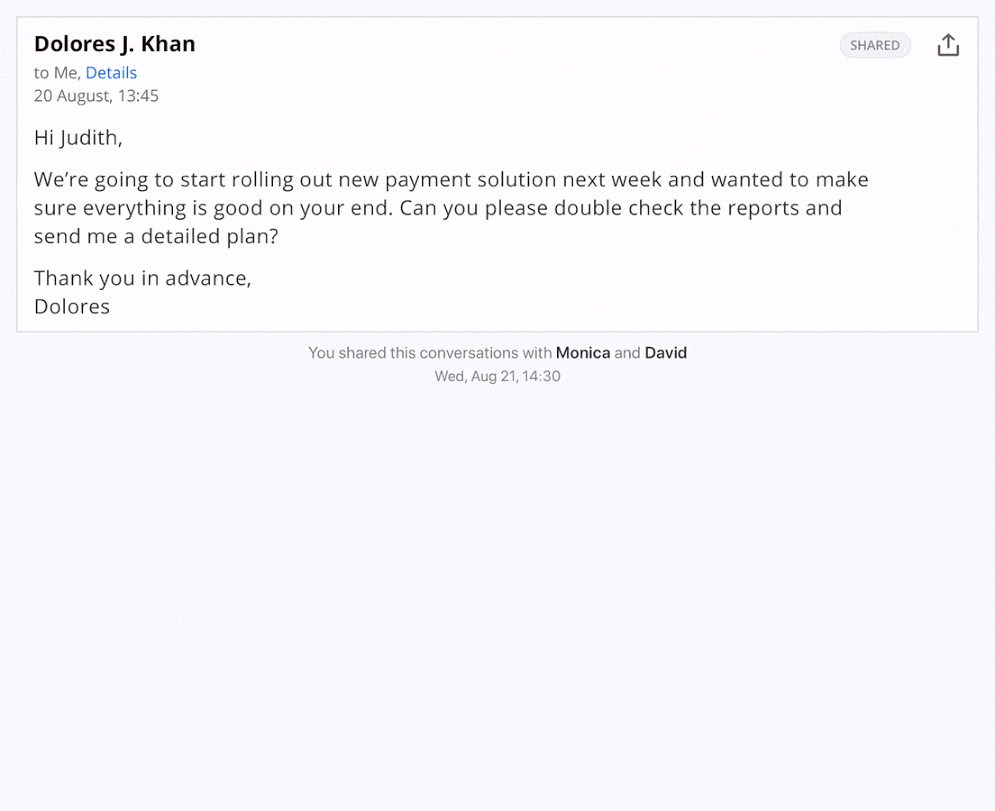
Task: Open the Details link
Action: coord(111,72)
